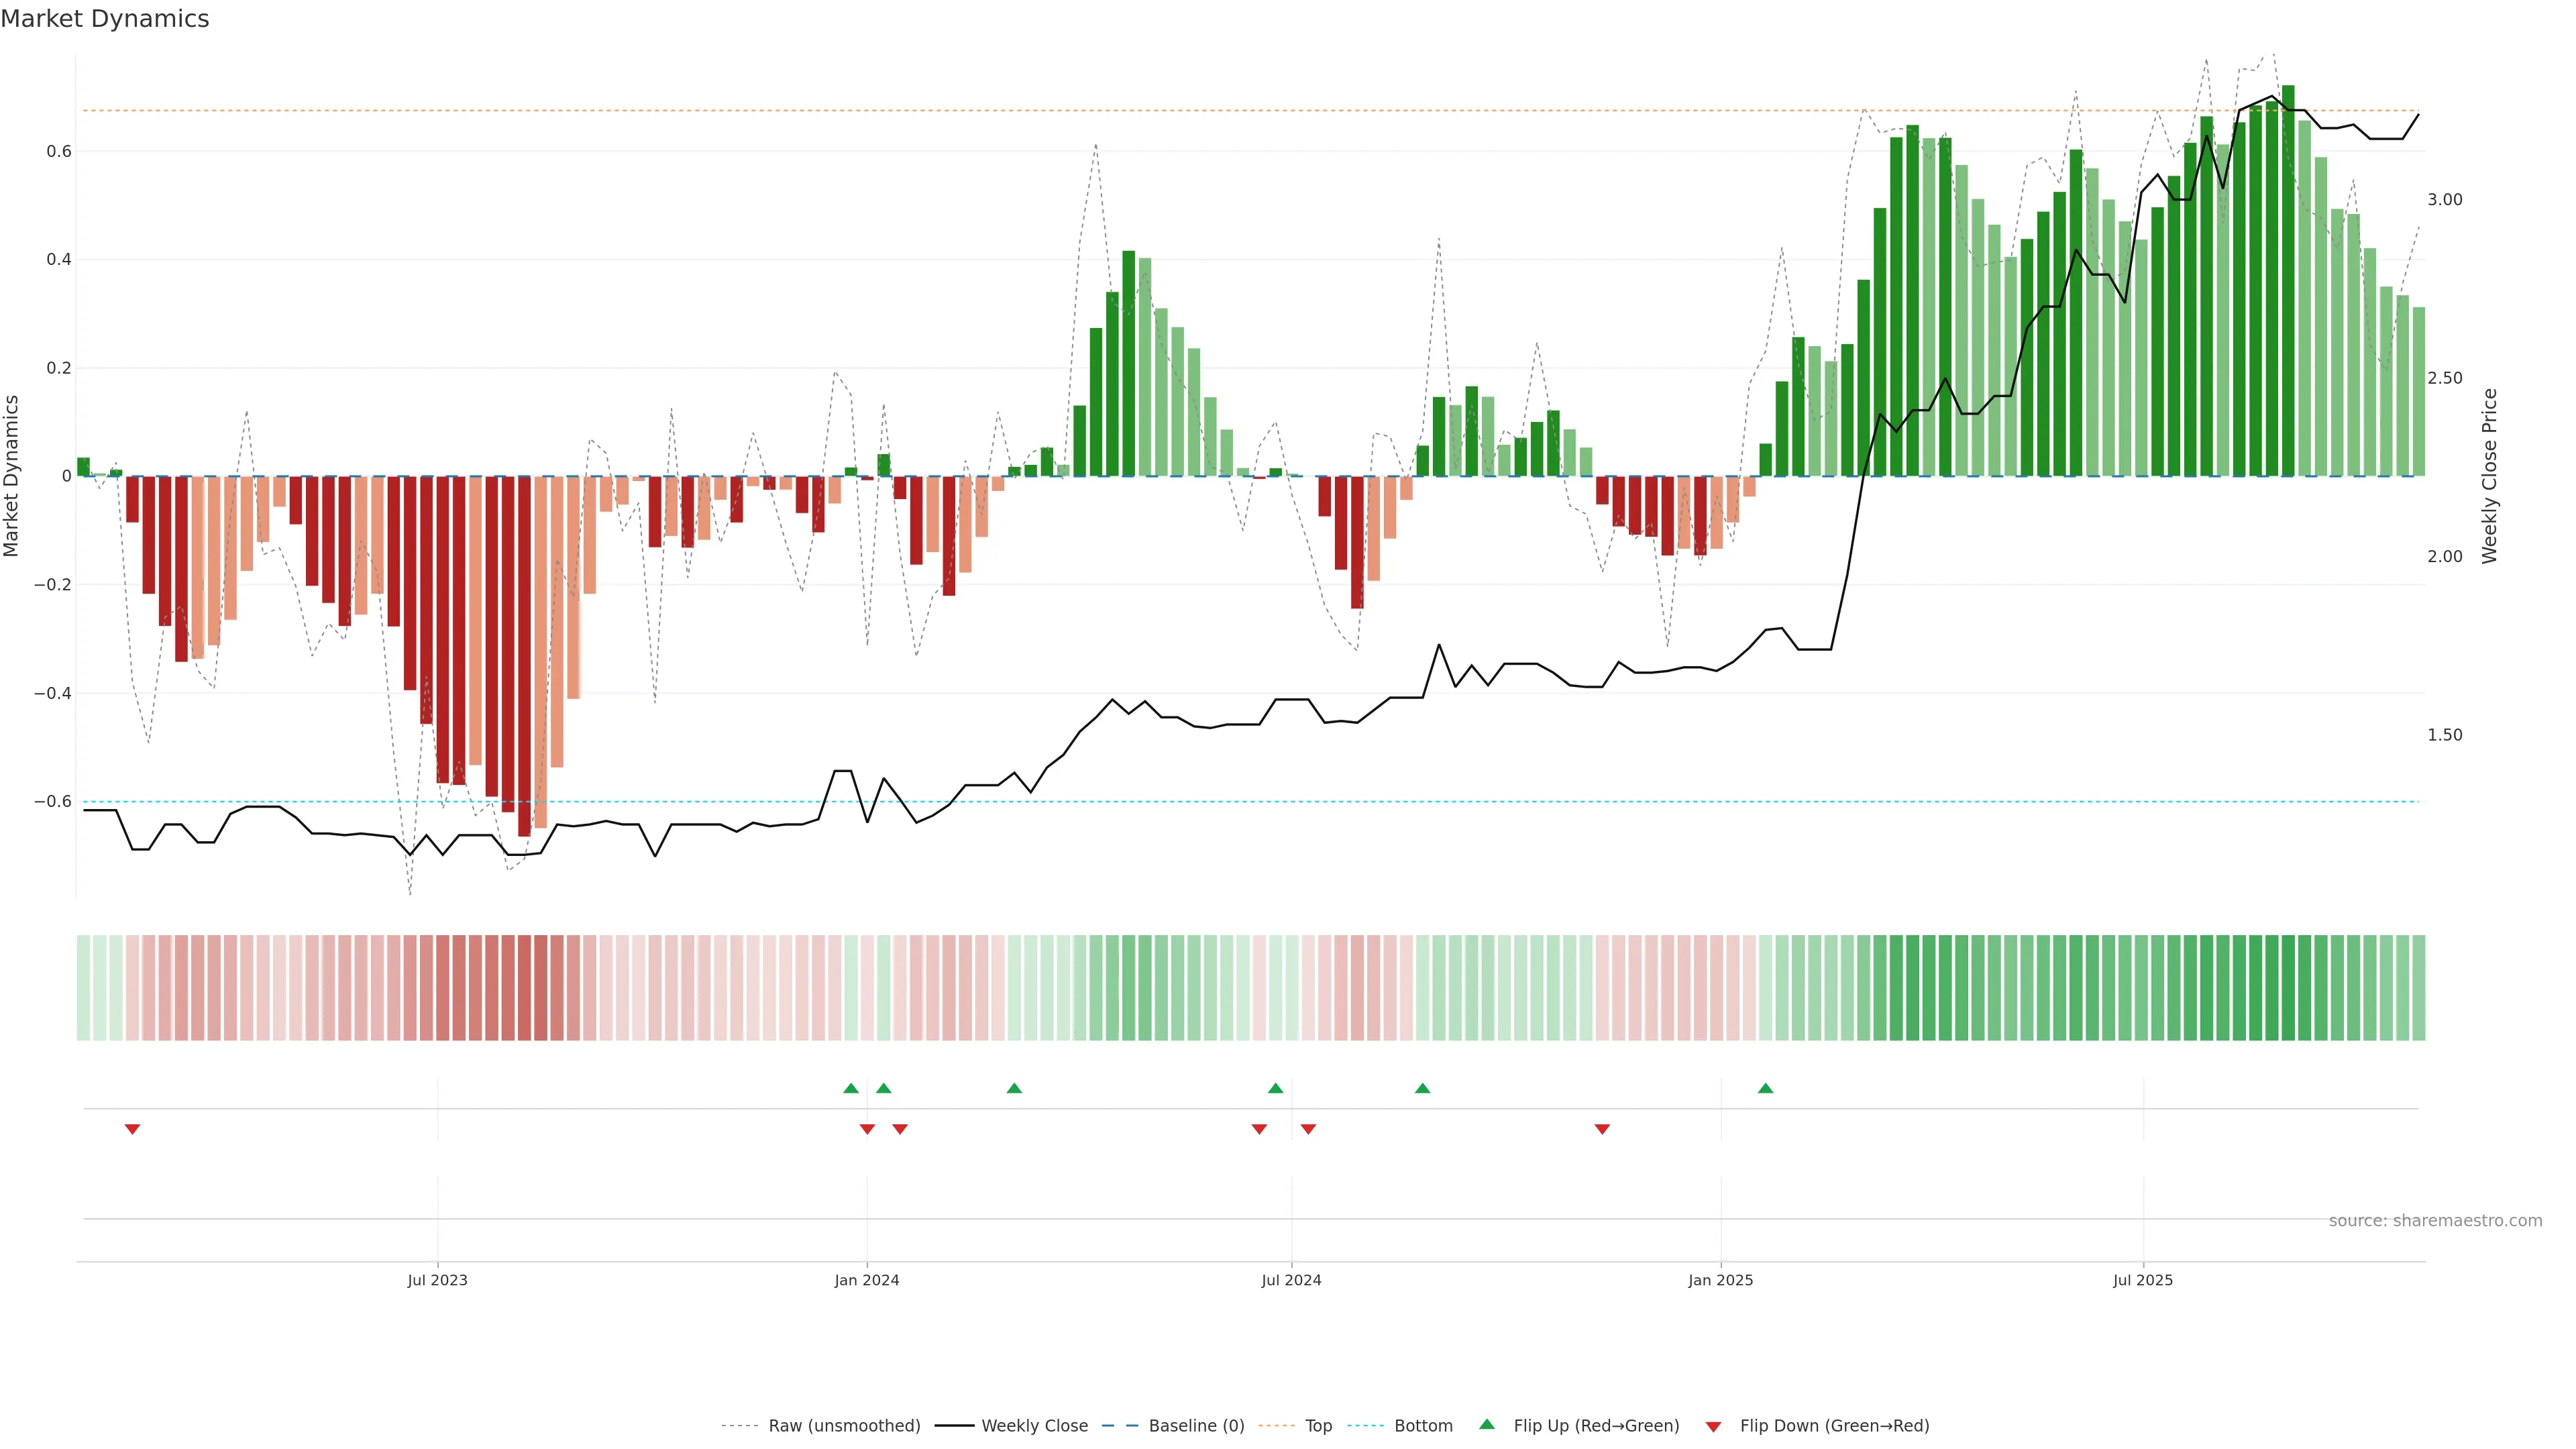Click the Jul 2025 x-axis label

[2142, 1280]
